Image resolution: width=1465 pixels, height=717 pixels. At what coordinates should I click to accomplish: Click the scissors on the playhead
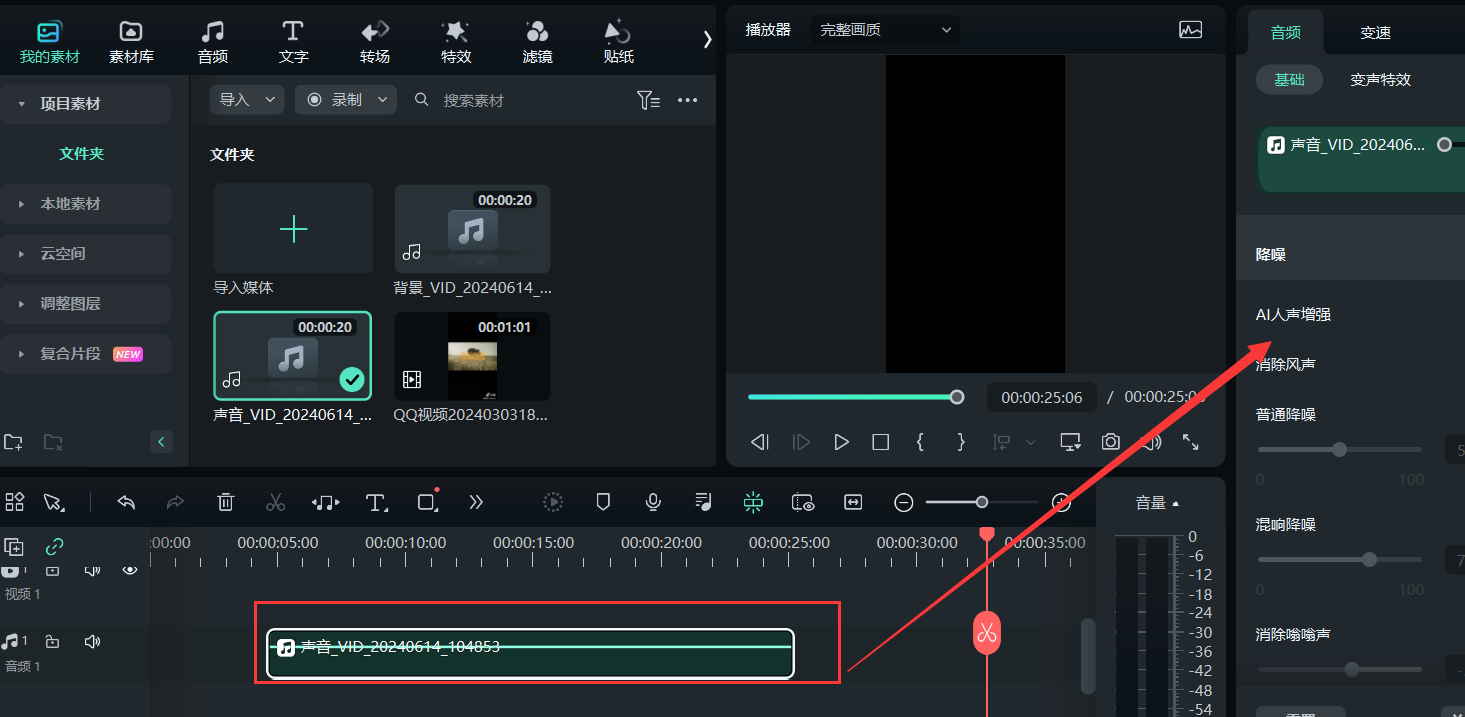[x=987, y=633]
